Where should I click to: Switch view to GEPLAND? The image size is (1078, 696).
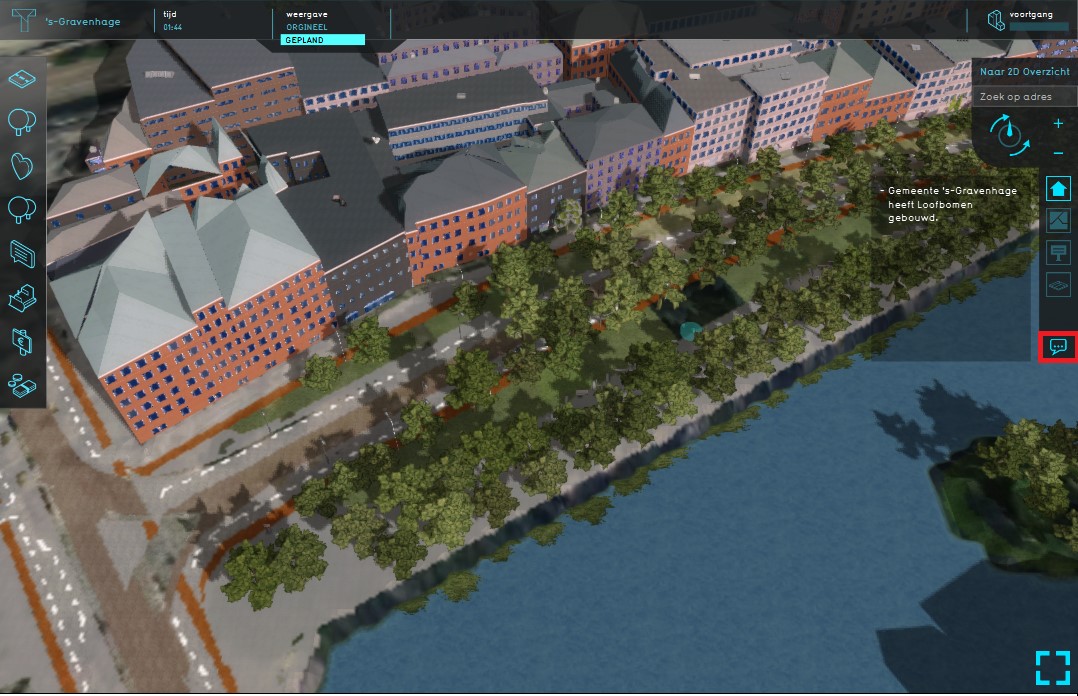pos(323,40)
